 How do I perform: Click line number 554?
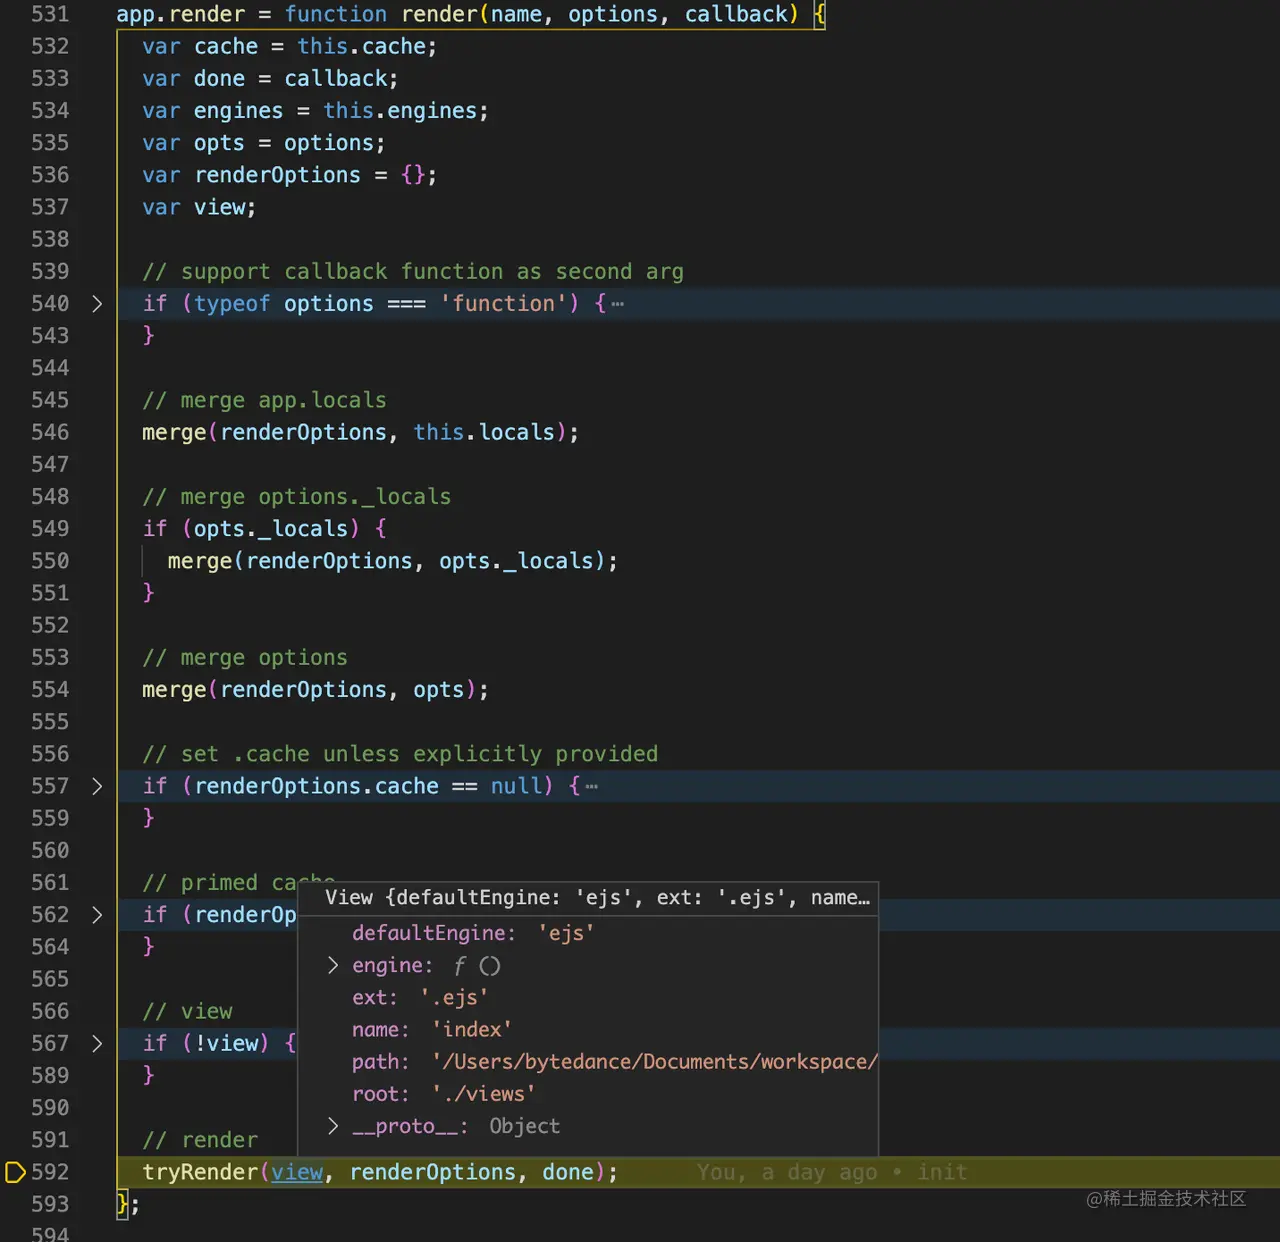pos(50,689)
